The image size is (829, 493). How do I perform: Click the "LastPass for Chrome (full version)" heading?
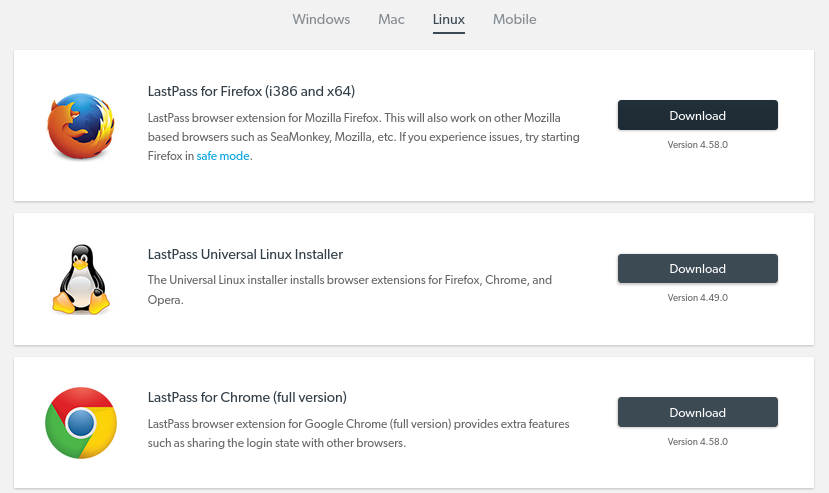pos(247,397)
